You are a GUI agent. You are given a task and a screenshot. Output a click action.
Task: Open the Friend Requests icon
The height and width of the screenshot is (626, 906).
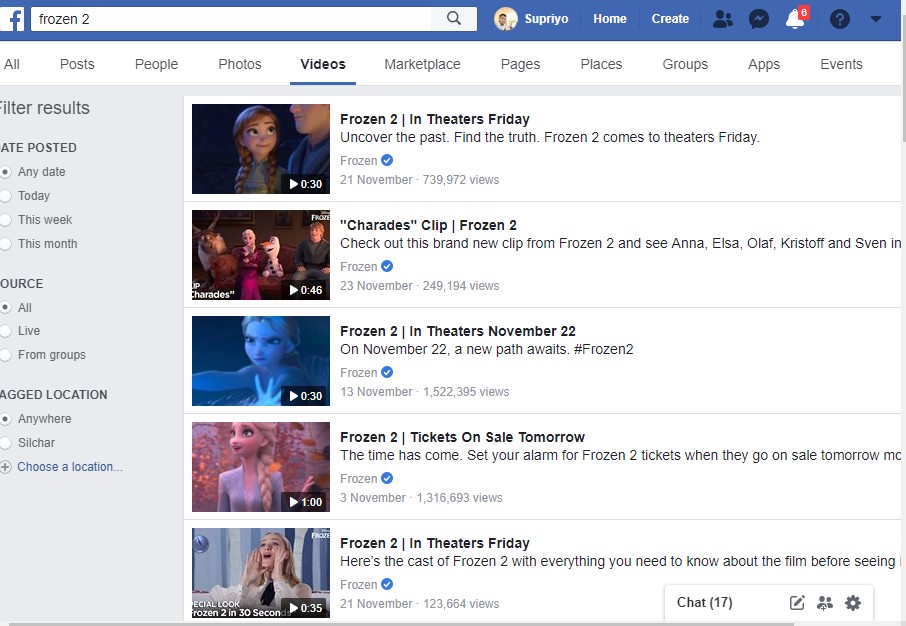(722, 19)
